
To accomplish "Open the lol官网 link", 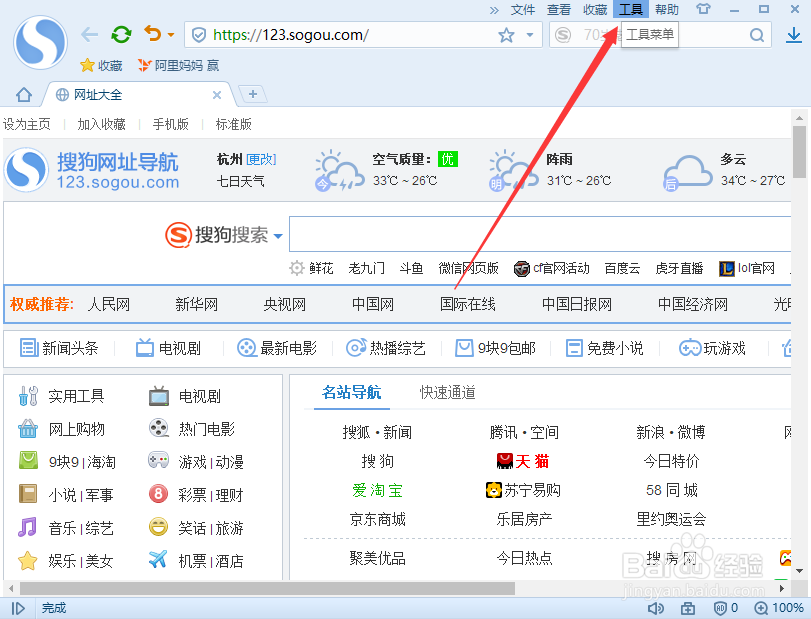I will [x=747, y=268].
